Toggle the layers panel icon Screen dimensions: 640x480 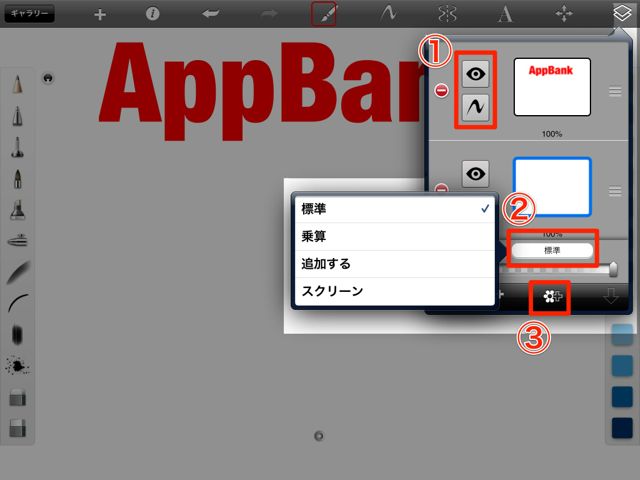pyautogui.click(x=622, y=13)
